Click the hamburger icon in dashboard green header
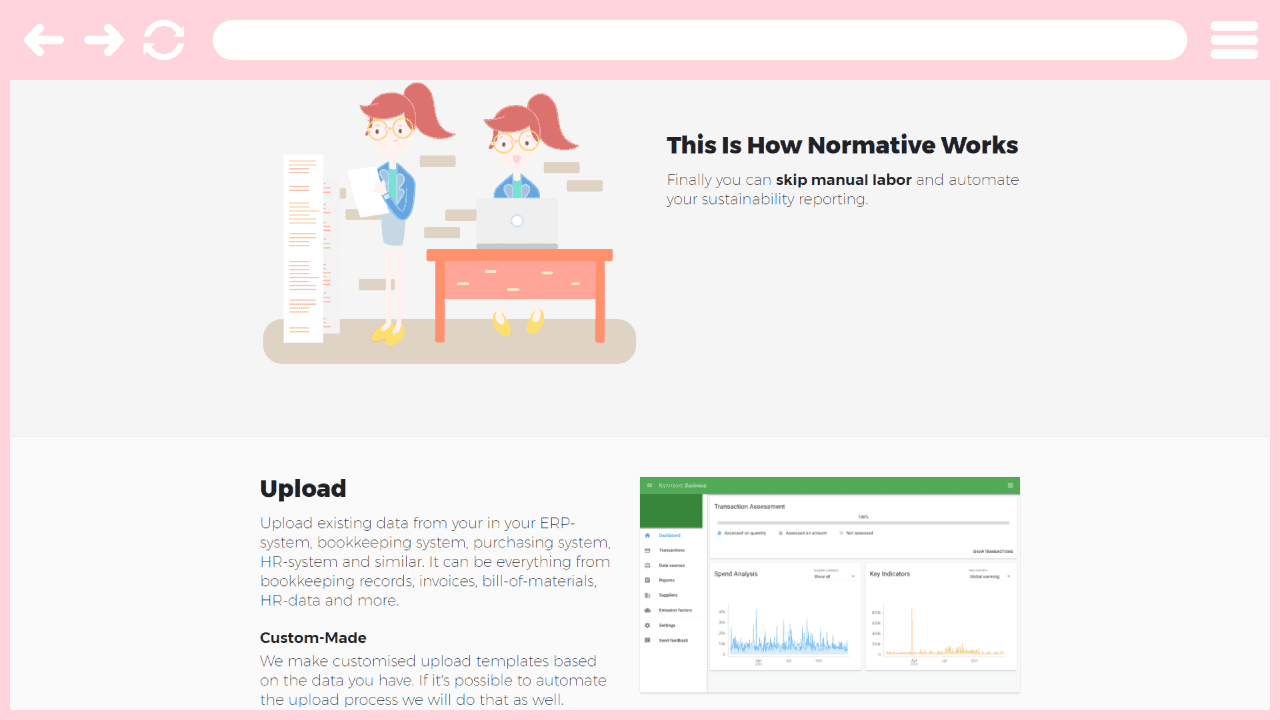Image resolution: width=1280 pixels, height=720 pixels. point(649,485)
